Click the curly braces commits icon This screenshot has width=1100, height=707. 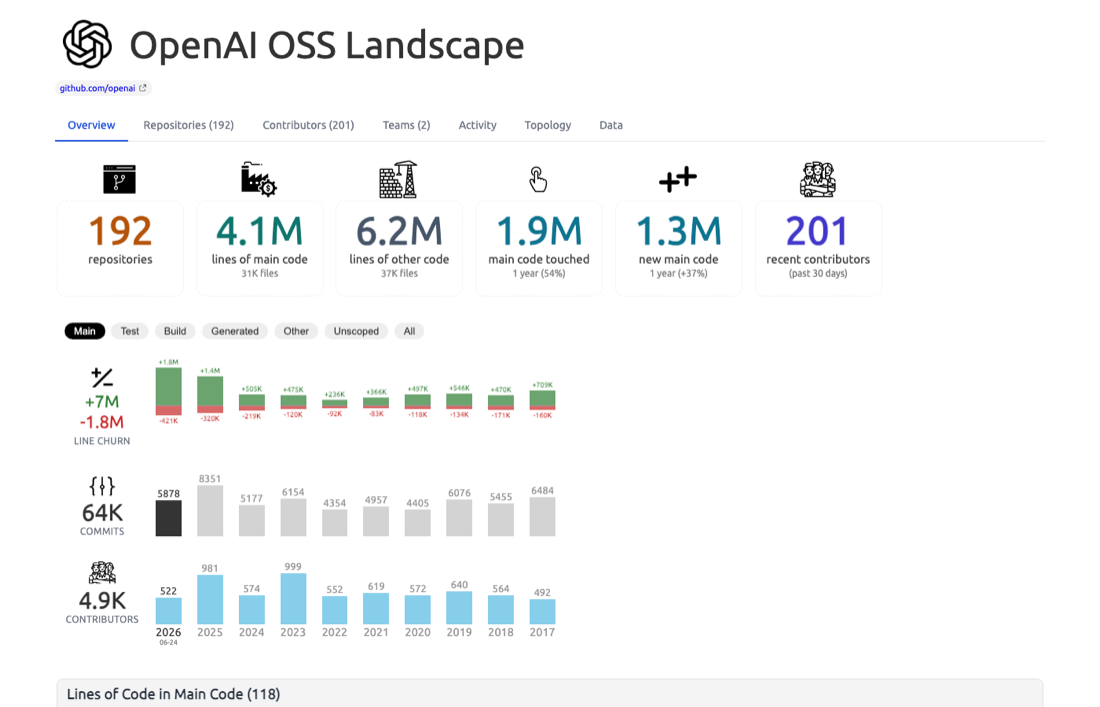coord(102,486)
